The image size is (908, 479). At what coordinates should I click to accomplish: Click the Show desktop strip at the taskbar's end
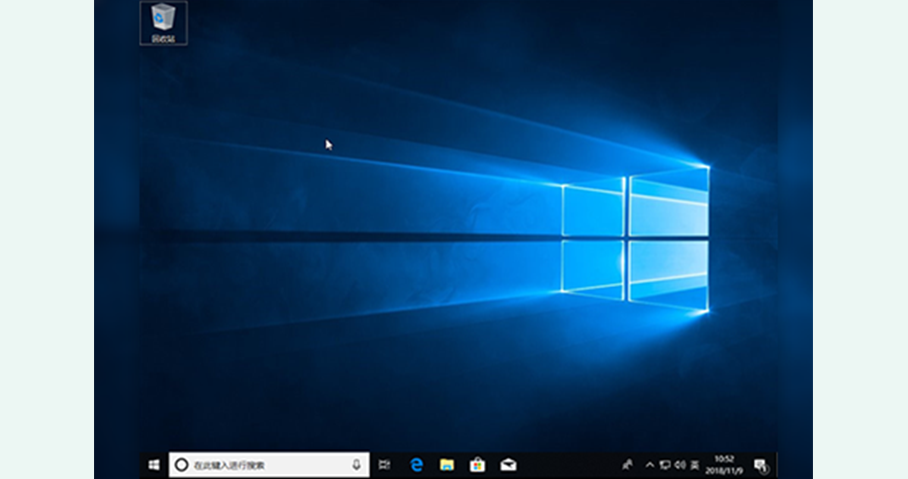click(x=776, y=465)
